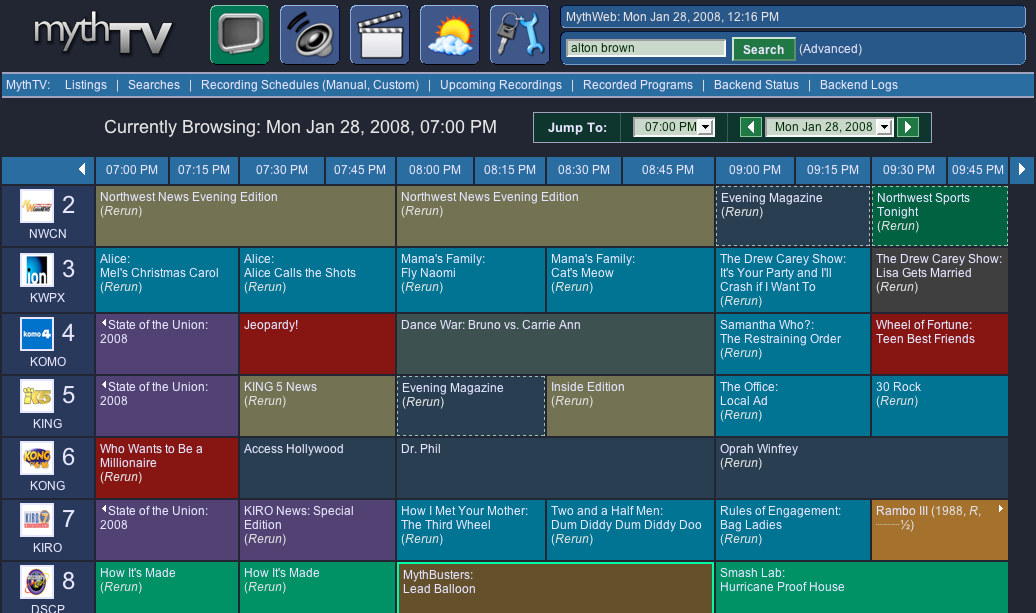Image resolution: width=1036 pixels, height=613 pixels.
Task: Click the KOMO 4 channel logo
Action: pos(37,334)
